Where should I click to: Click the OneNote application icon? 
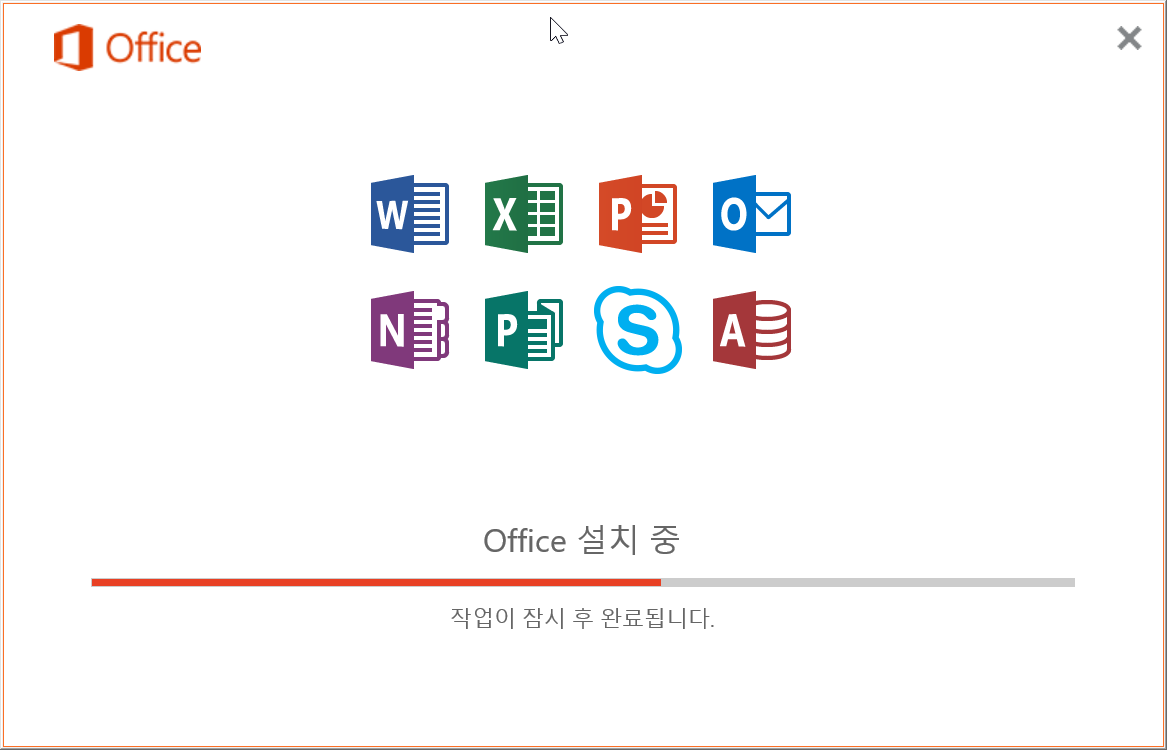pos(410,330)
